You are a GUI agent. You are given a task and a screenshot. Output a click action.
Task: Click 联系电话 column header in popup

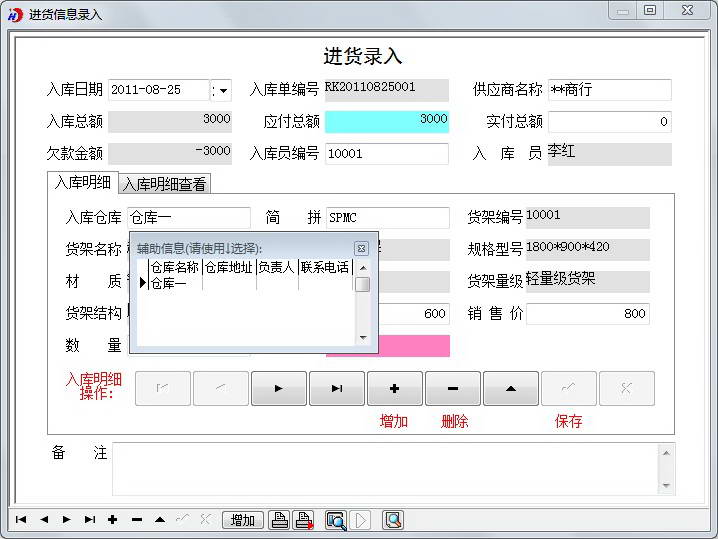(x=325, y=267)
